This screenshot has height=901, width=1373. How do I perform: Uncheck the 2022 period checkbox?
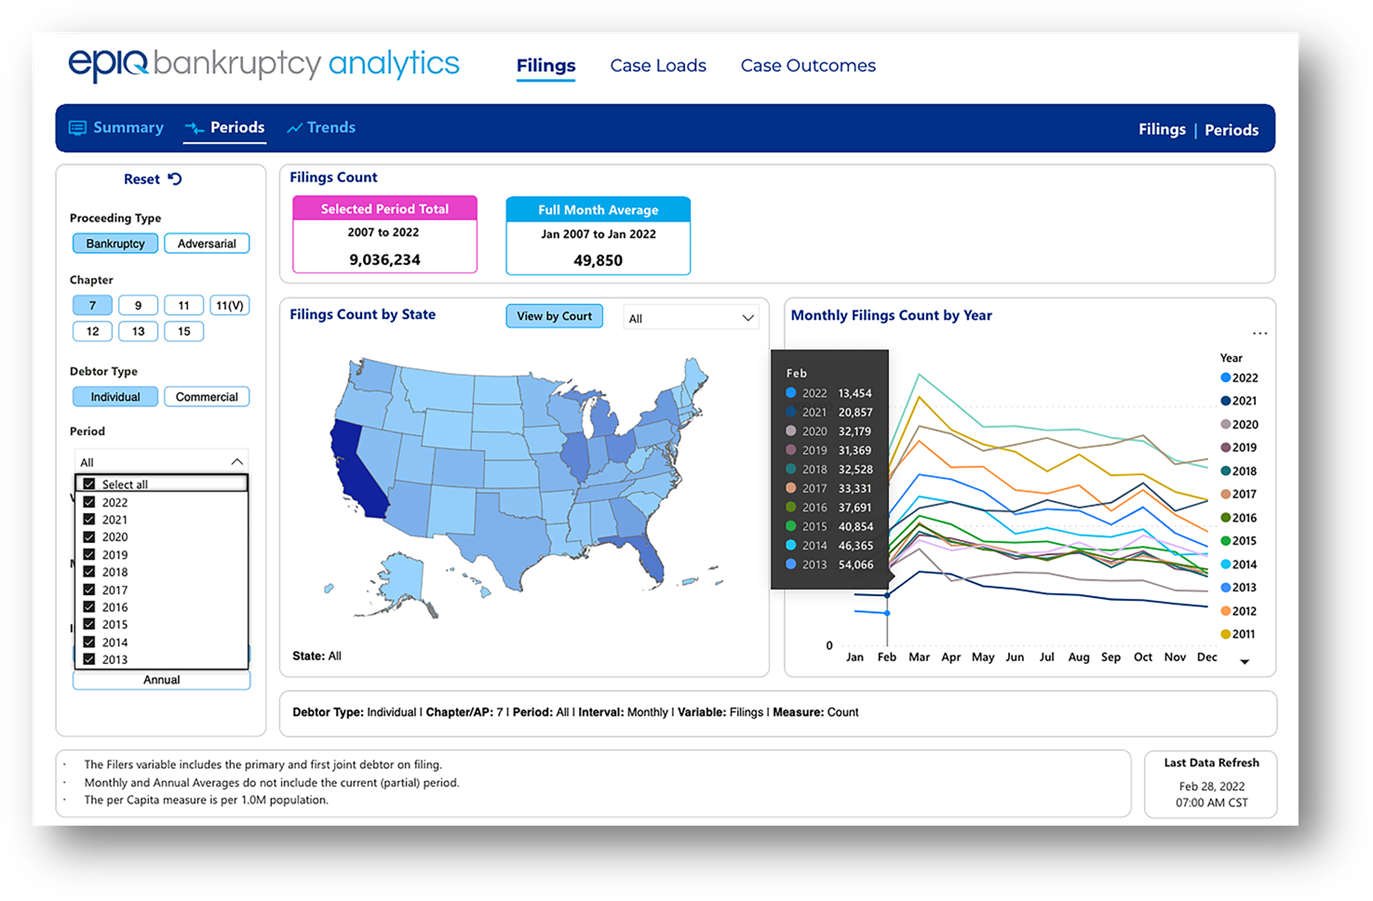point(89,502)
